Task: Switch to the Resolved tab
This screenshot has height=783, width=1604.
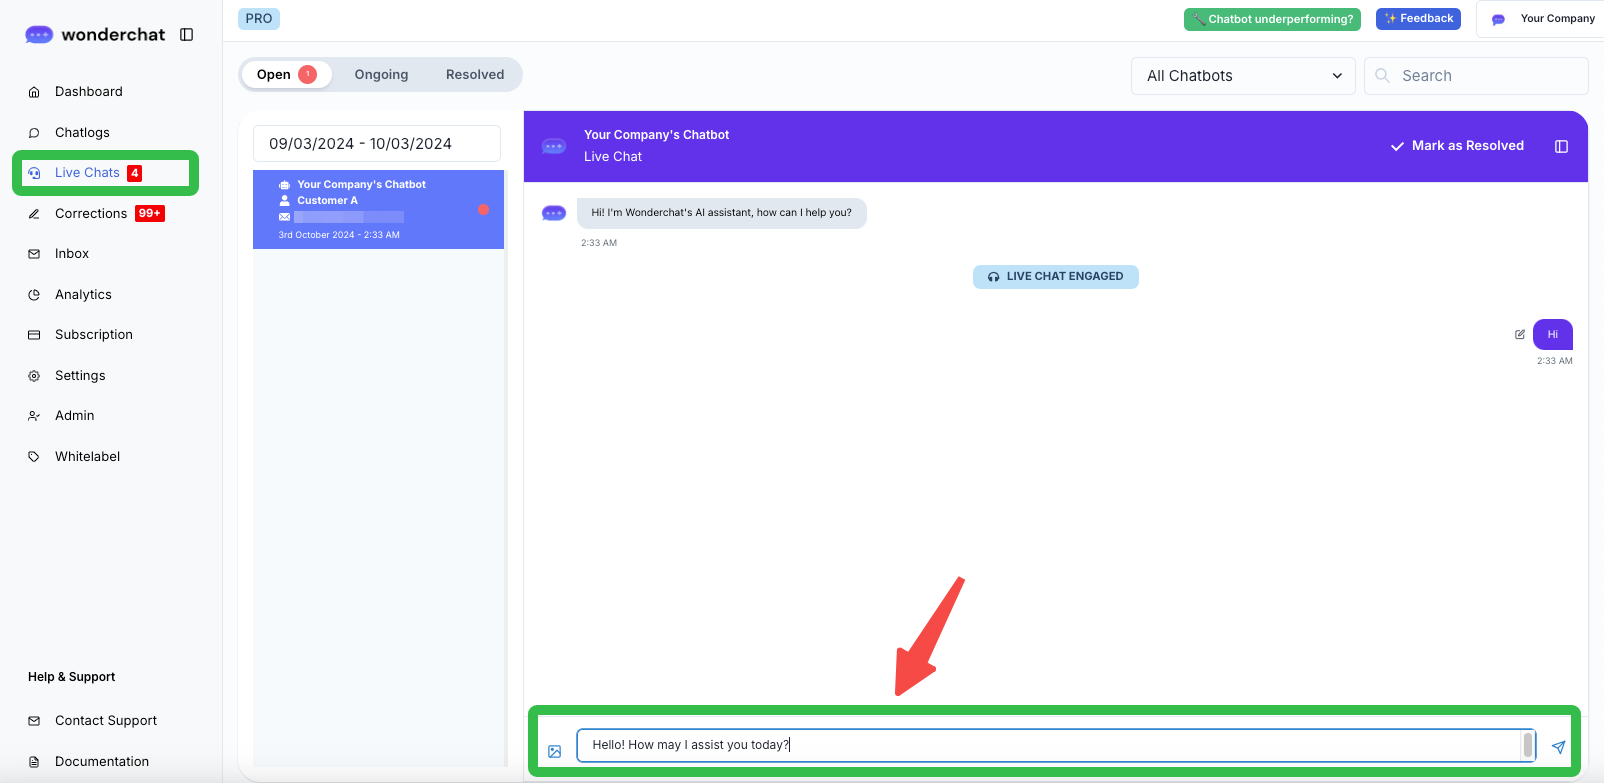Action: (475, 75)
